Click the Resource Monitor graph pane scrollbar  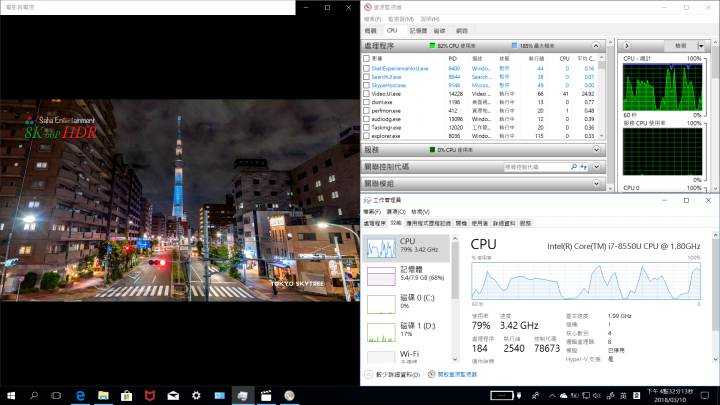coord(715,116)
